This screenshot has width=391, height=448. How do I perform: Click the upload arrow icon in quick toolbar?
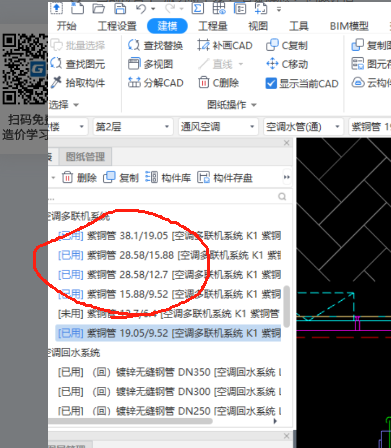pos(57,8)
